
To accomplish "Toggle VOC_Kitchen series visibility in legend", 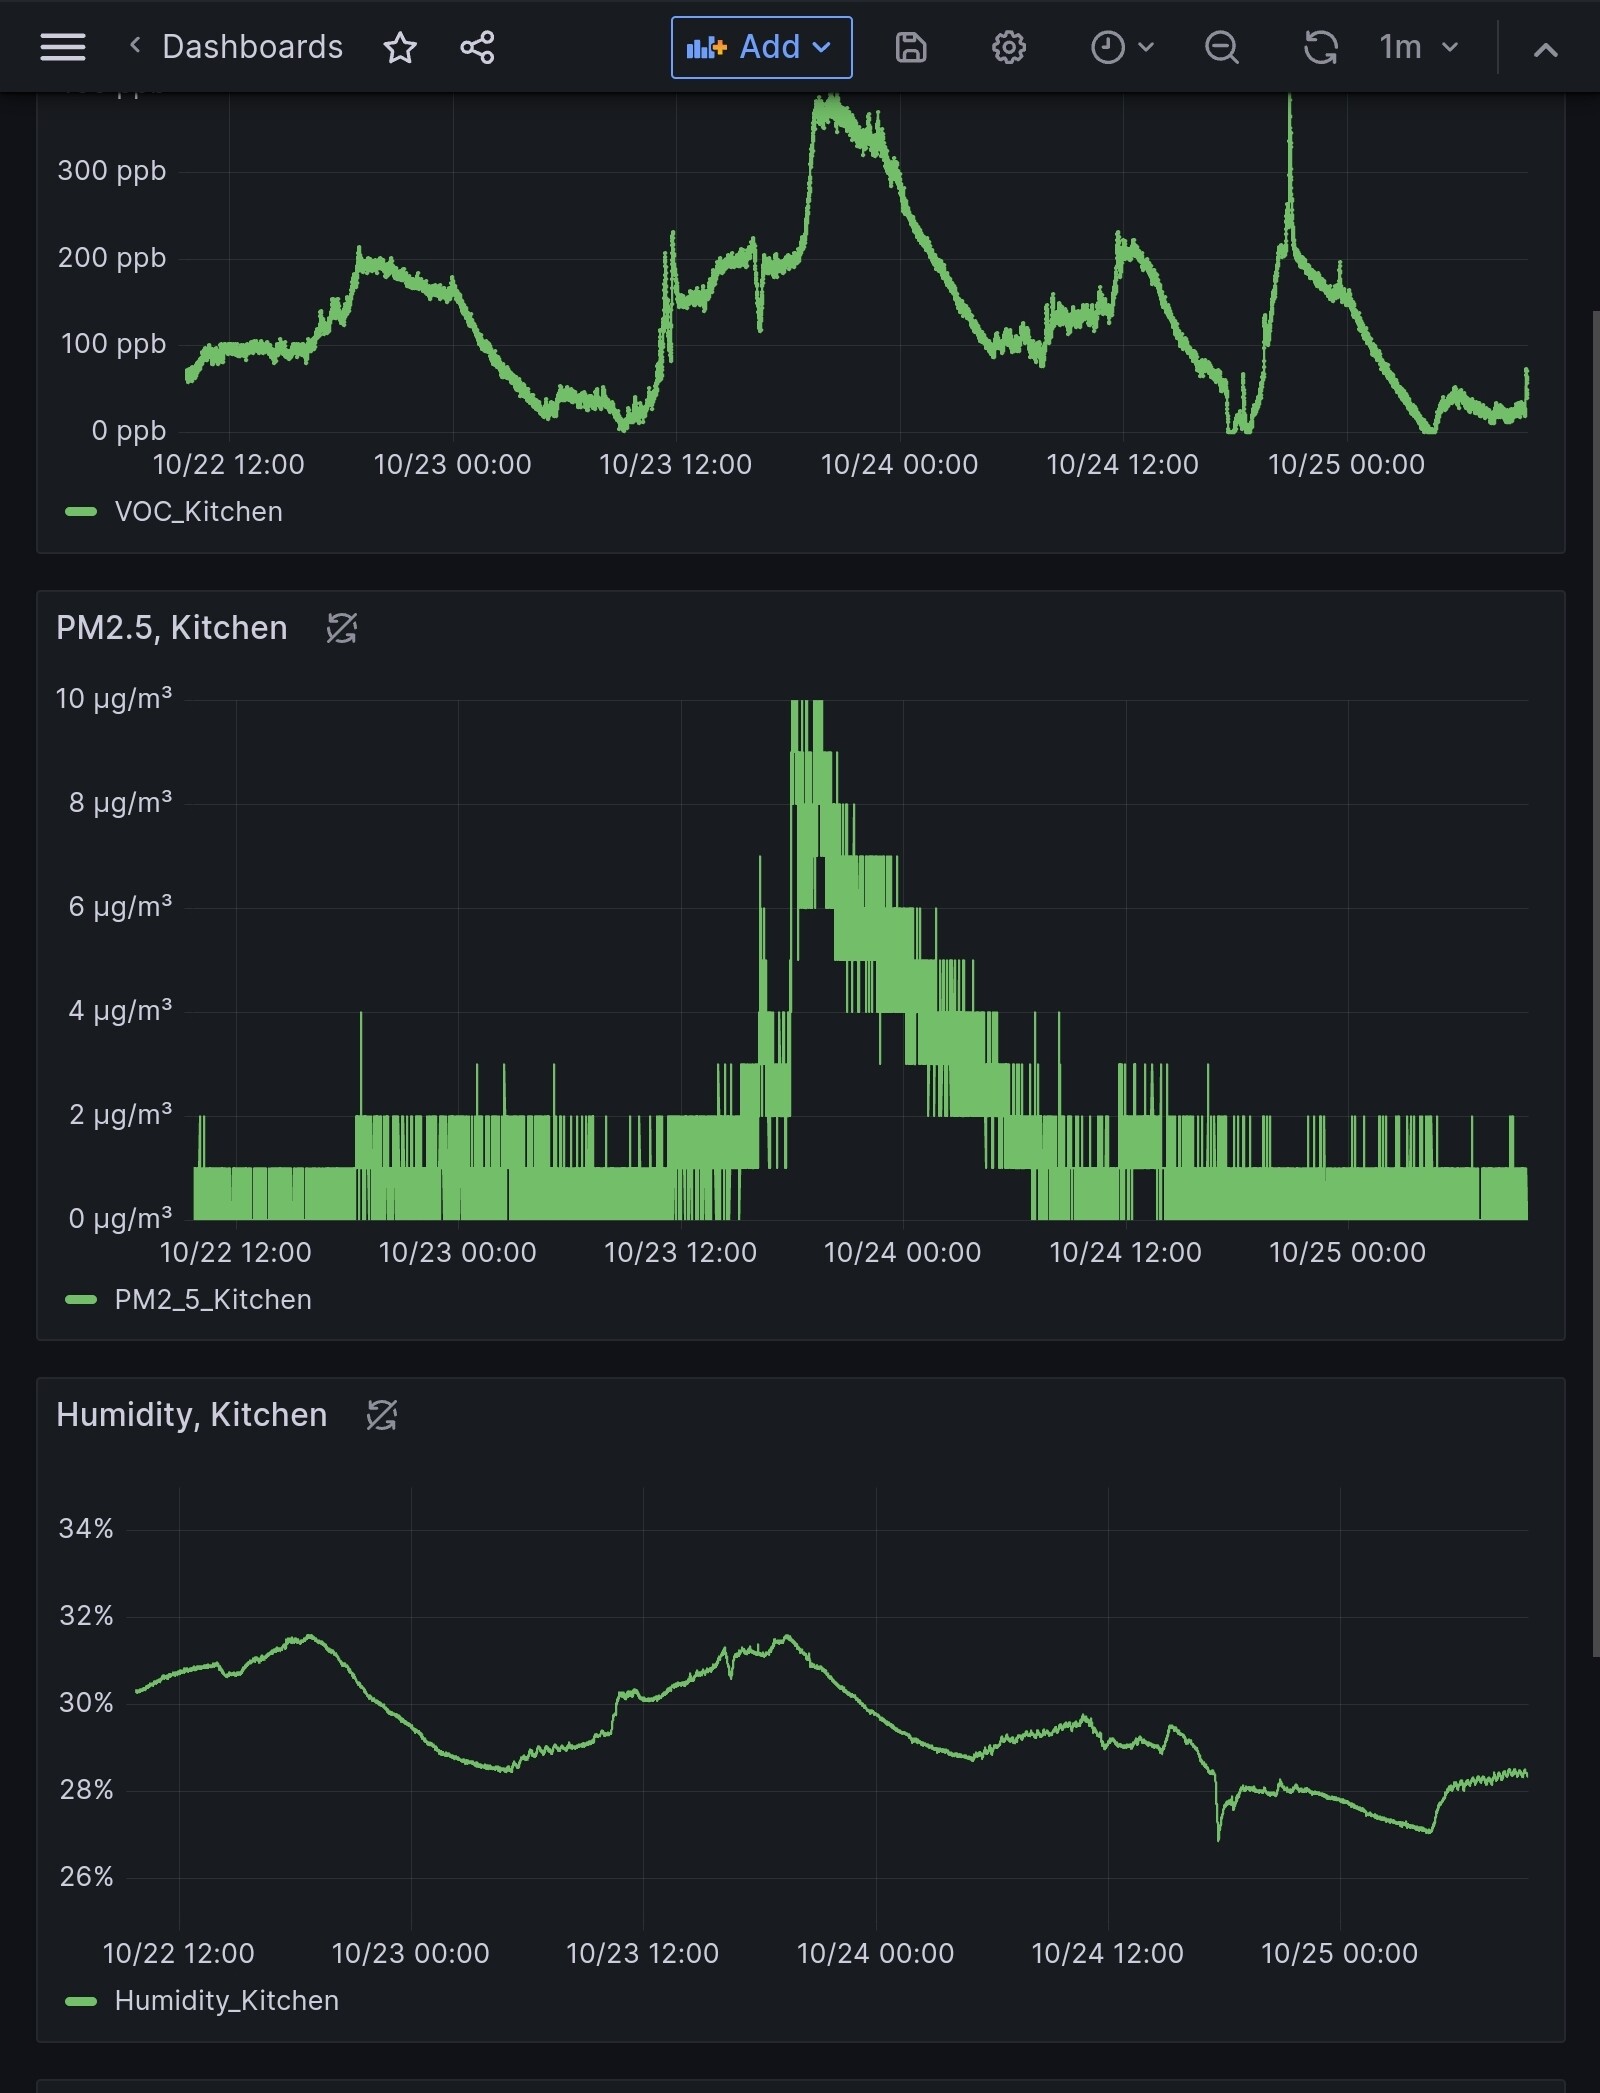I will (x=198, y=512).
